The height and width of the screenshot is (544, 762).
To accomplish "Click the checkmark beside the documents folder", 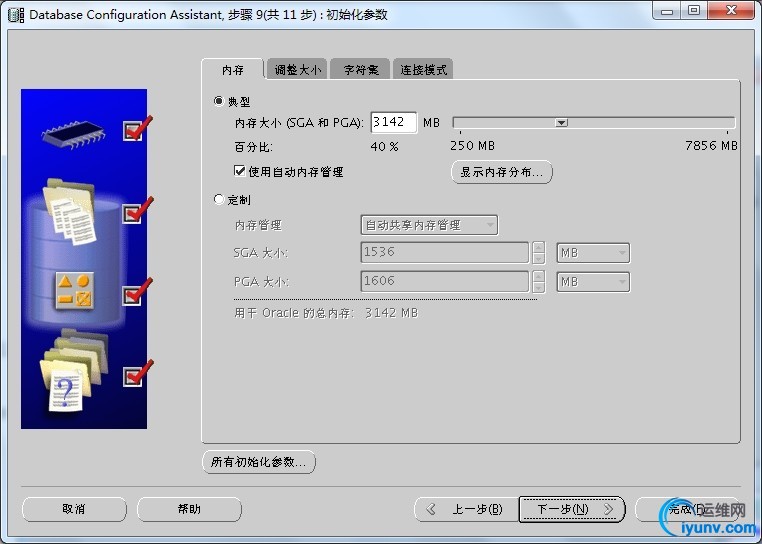I will coord(138,211).
